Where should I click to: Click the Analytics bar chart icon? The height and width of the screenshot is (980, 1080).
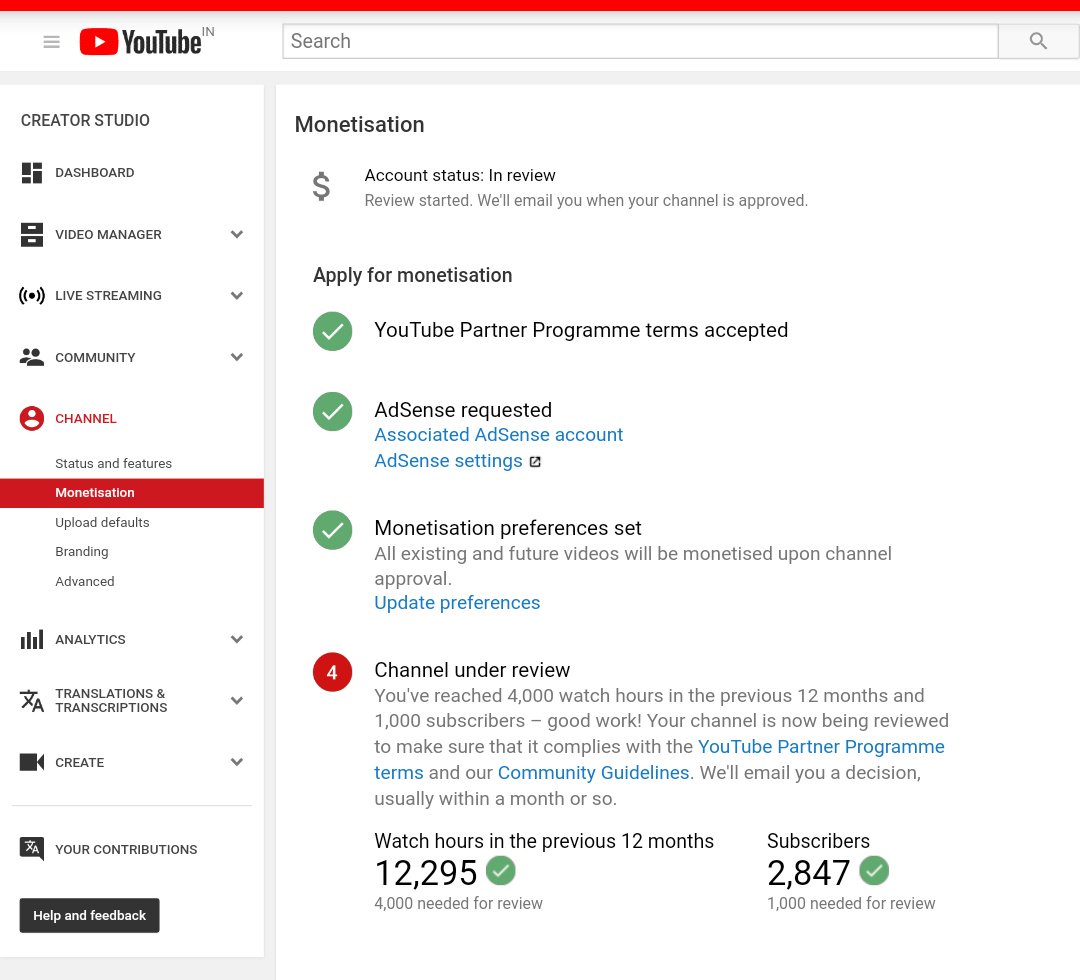tap(32, 640)
